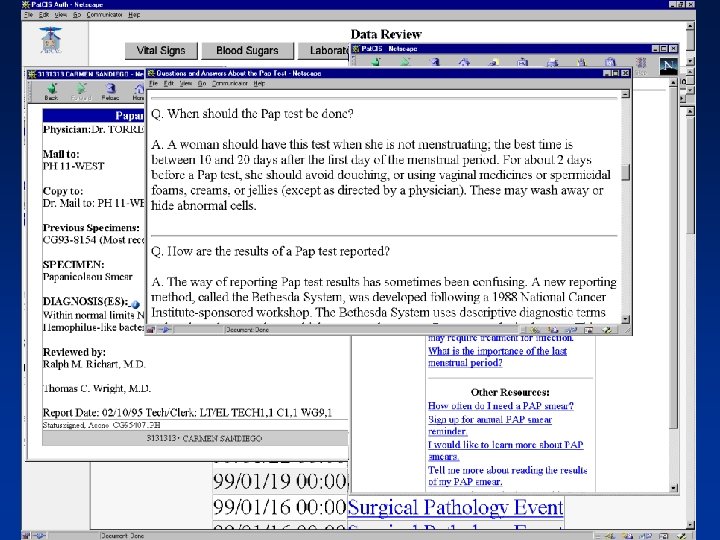Click 'Document: Done' in PatCIS Auth status bar

(x=122, y=535)
